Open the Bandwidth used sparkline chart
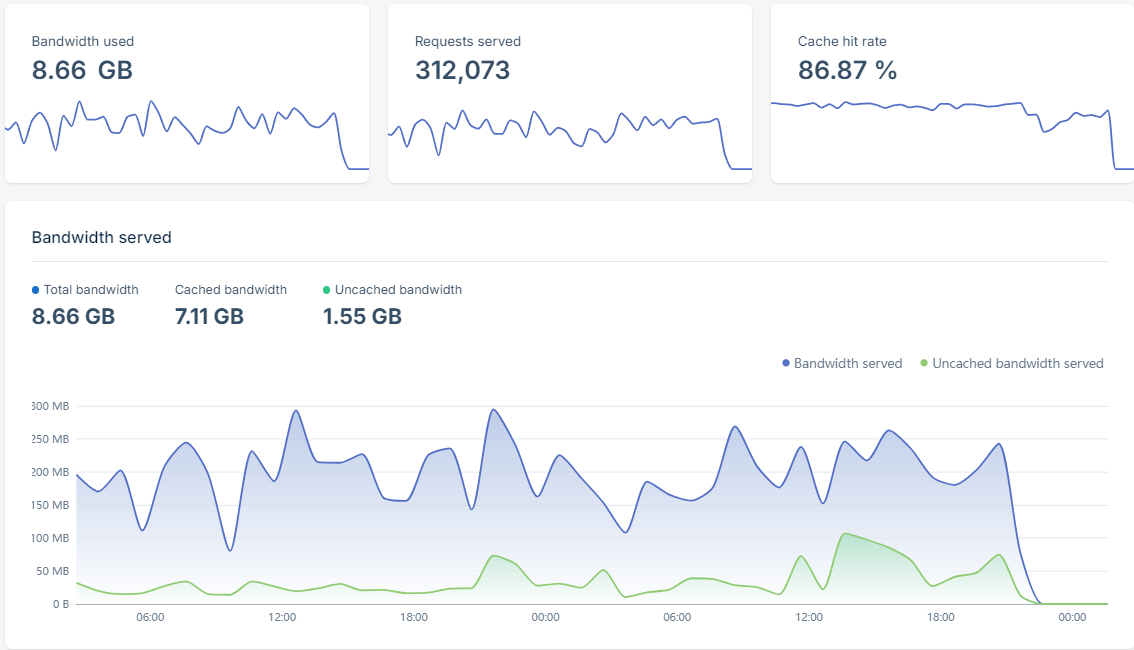1134x650 pixels. pyautogui.click(x=186, y=135)
